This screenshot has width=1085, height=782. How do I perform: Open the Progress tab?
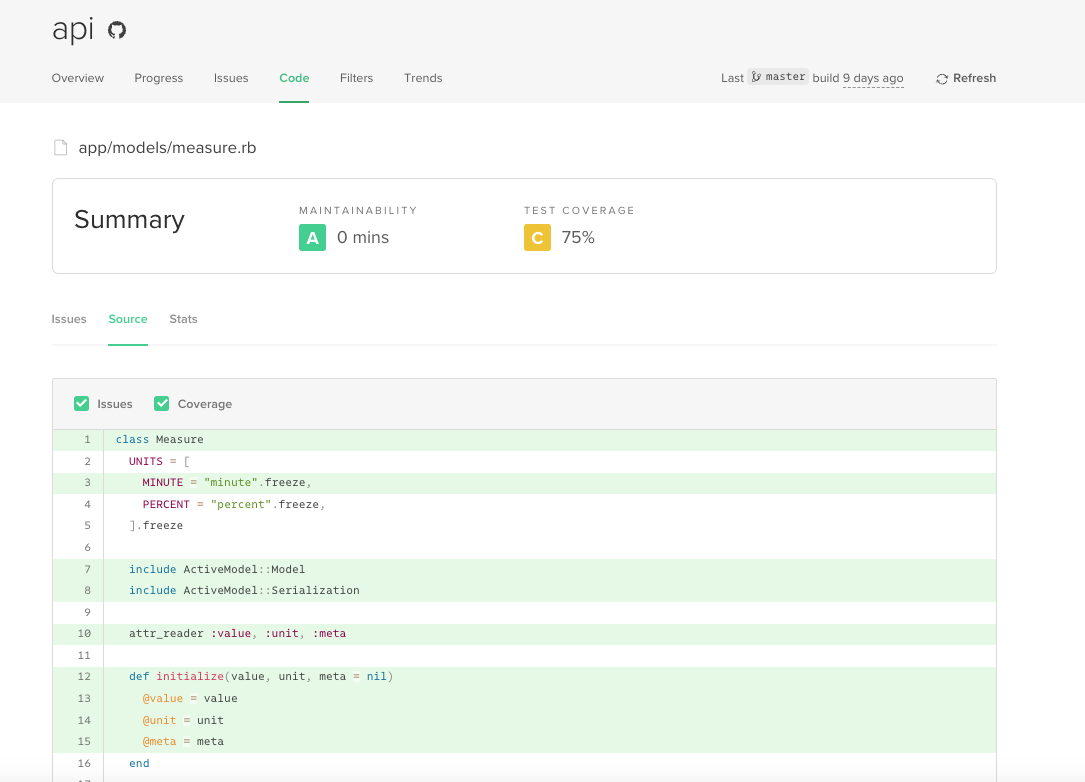pos(158,78)
